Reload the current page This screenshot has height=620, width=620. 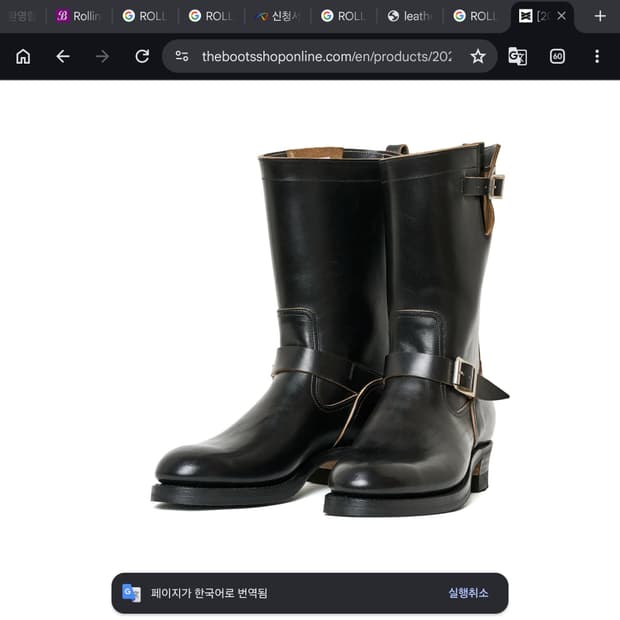[142, 57]
